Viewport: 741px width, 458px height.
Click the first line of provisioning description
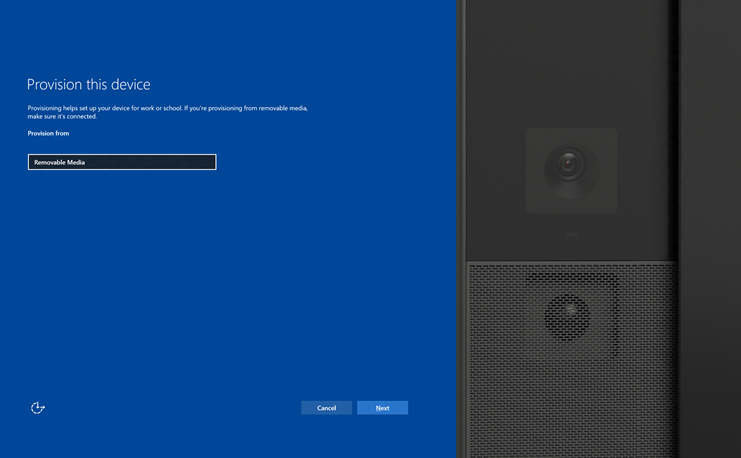tap(167, 107)
